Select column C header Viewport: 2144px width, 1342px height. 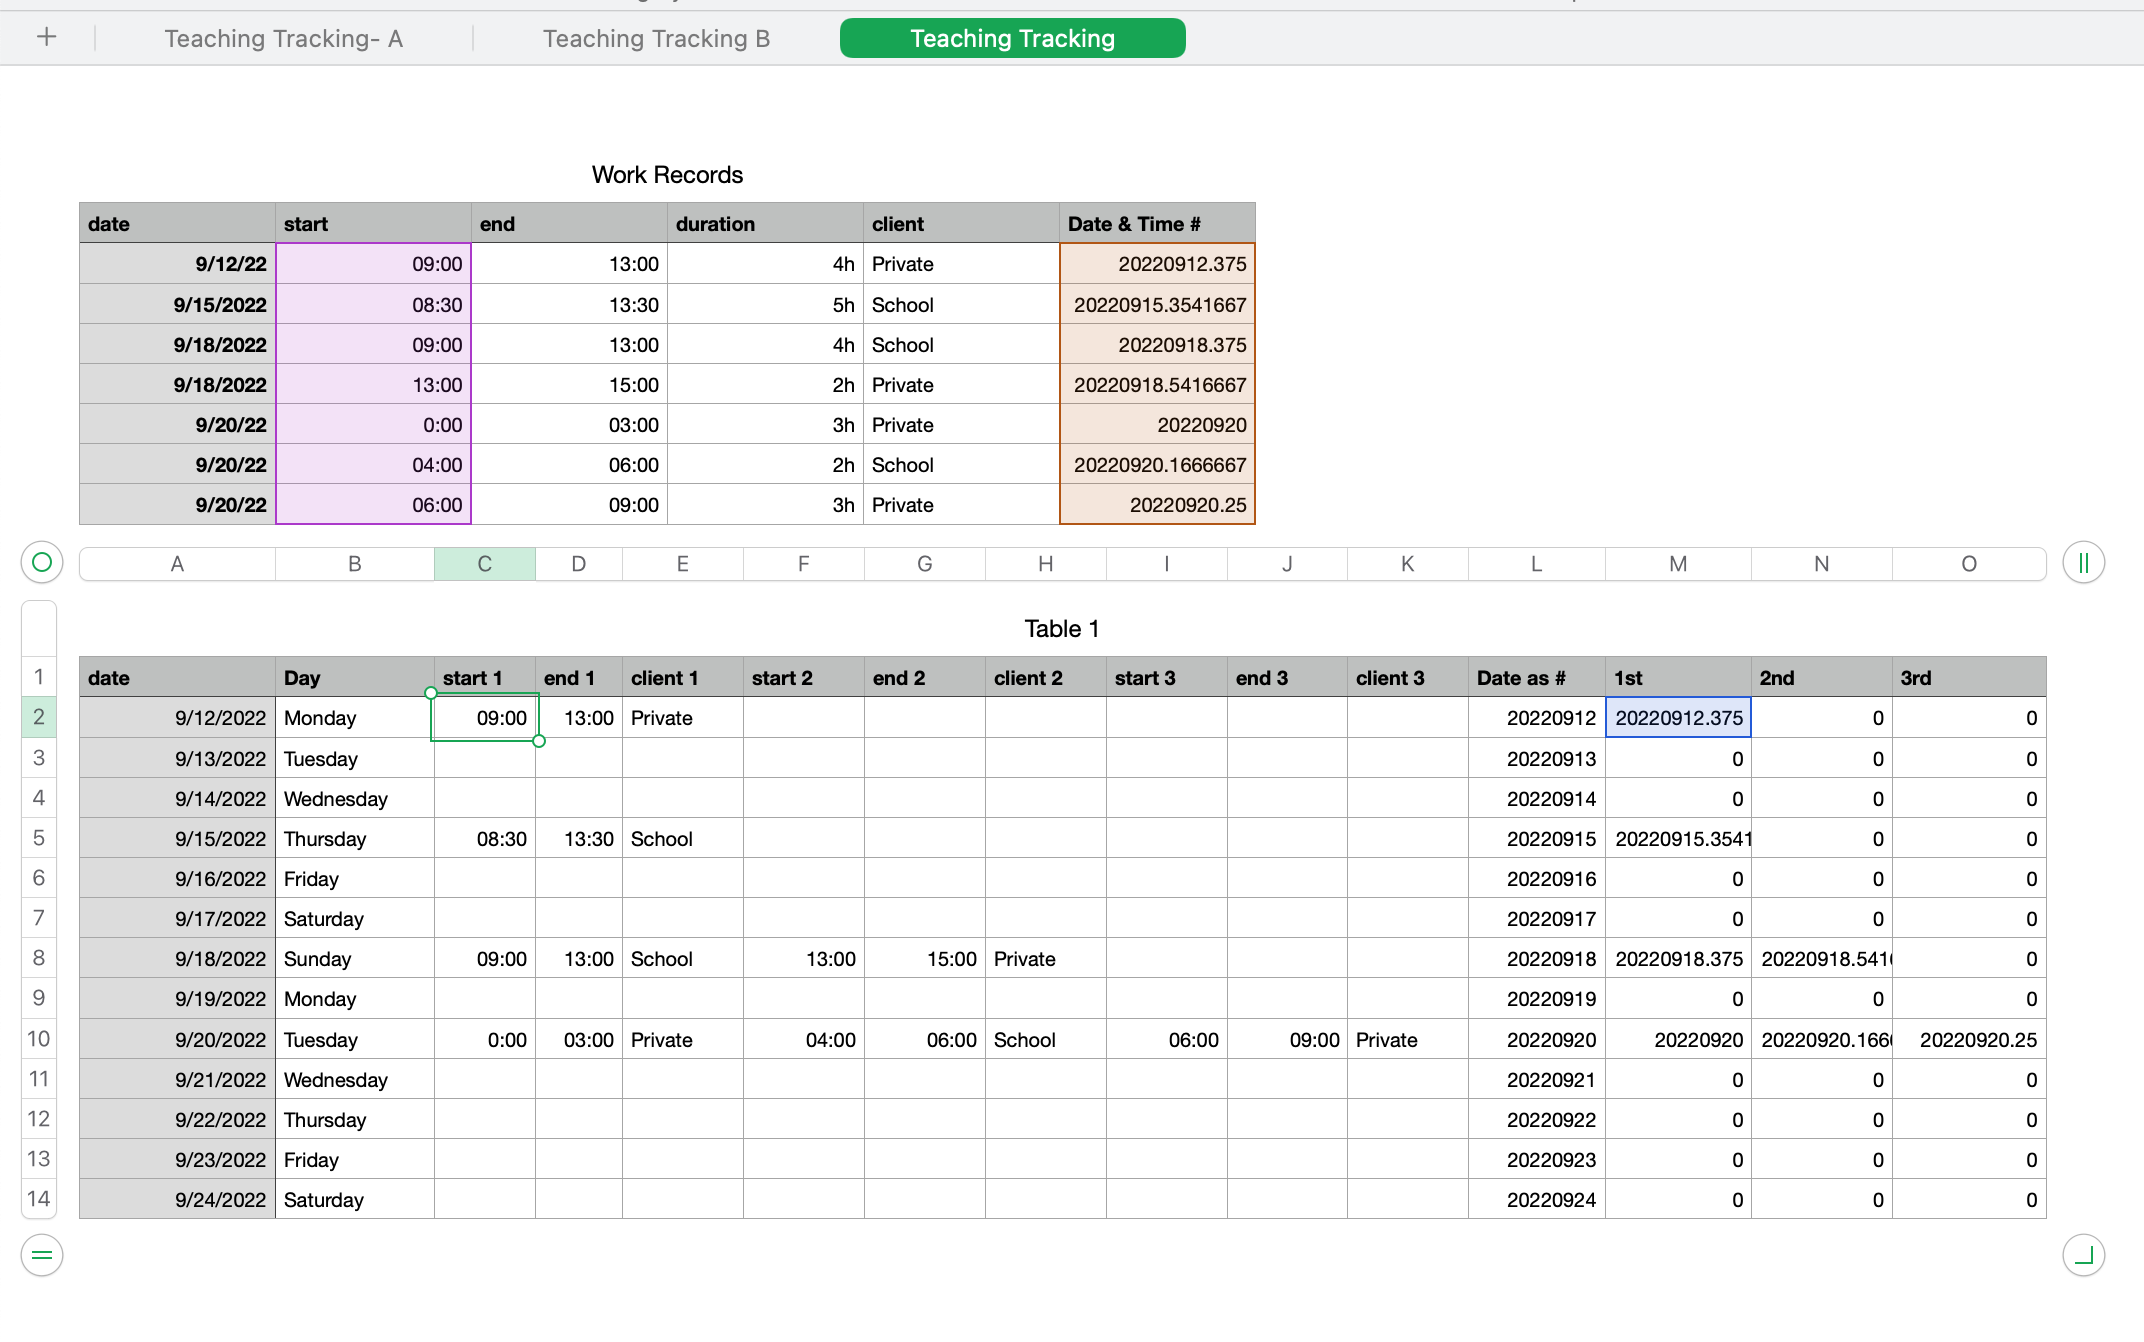484,564
